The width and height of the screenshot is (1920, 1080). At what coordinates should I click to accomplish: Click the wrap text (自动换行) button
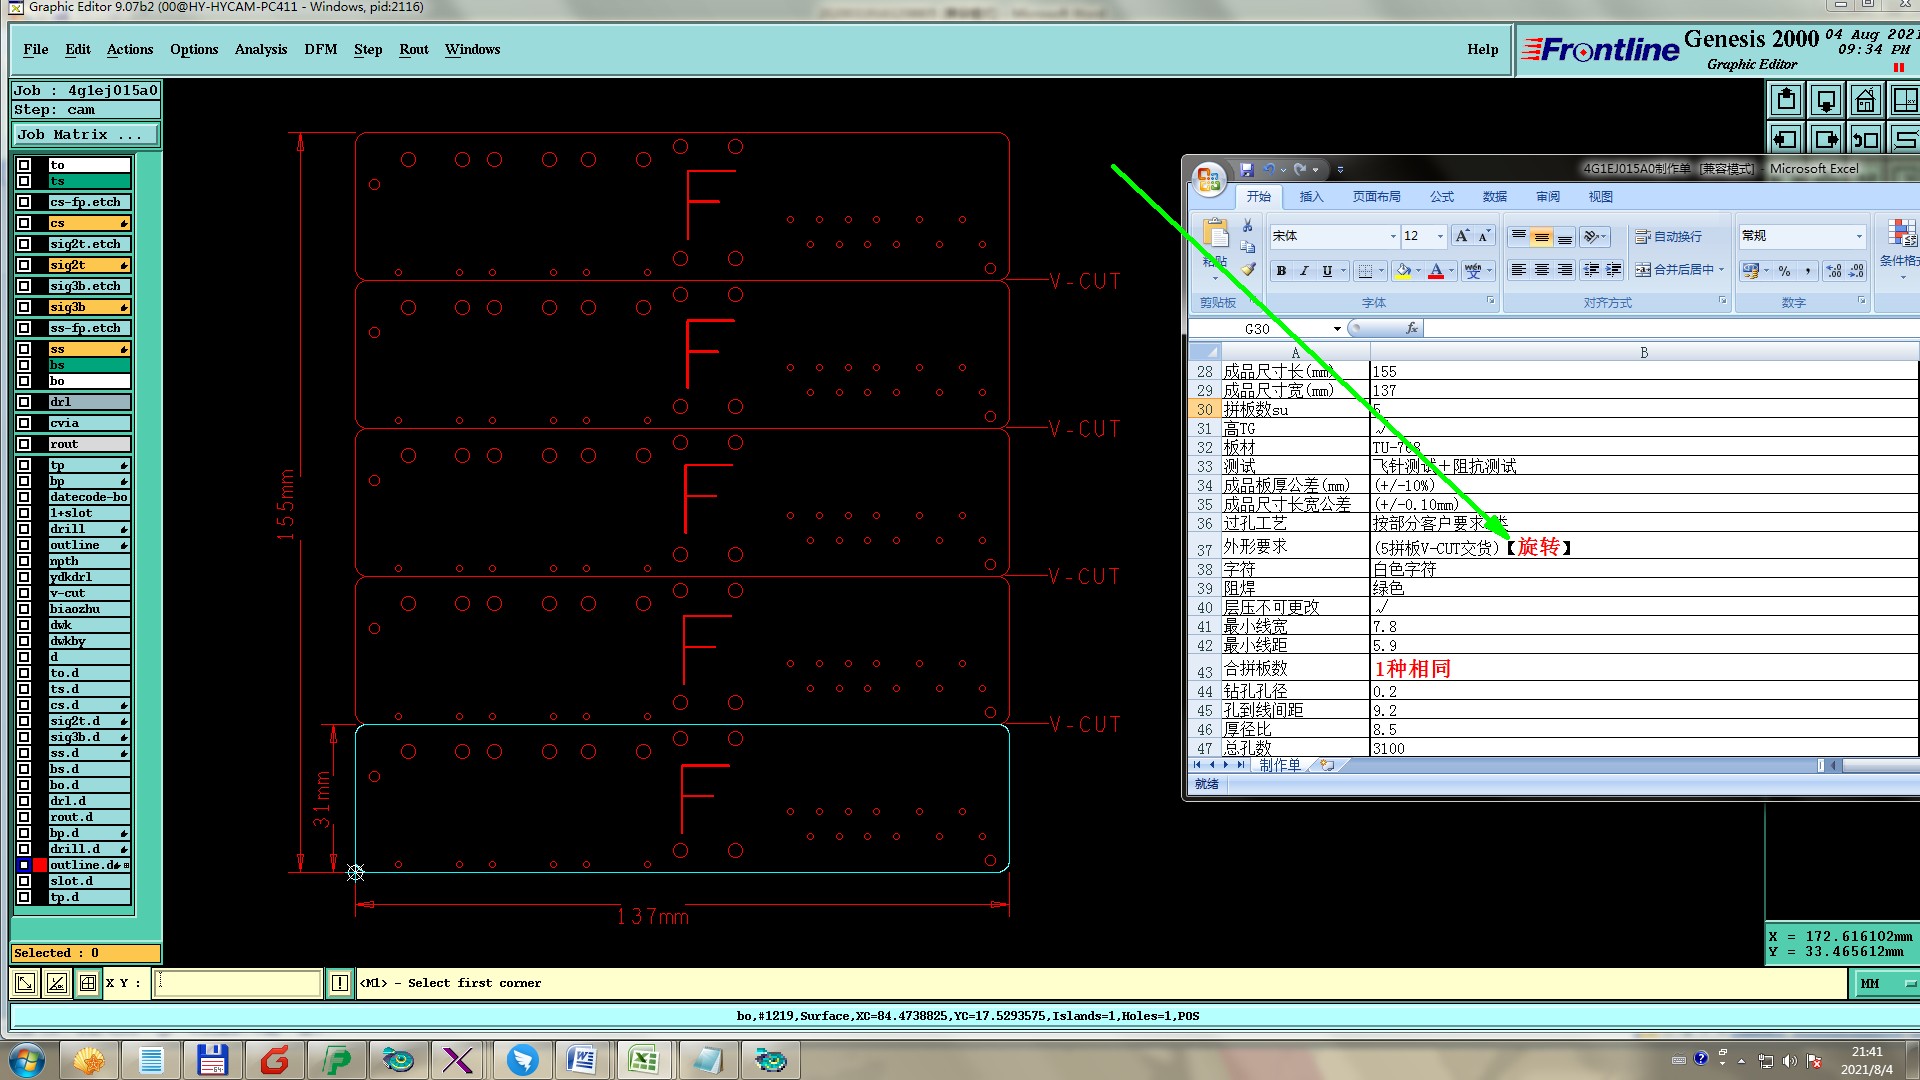tap(1668, 237)
